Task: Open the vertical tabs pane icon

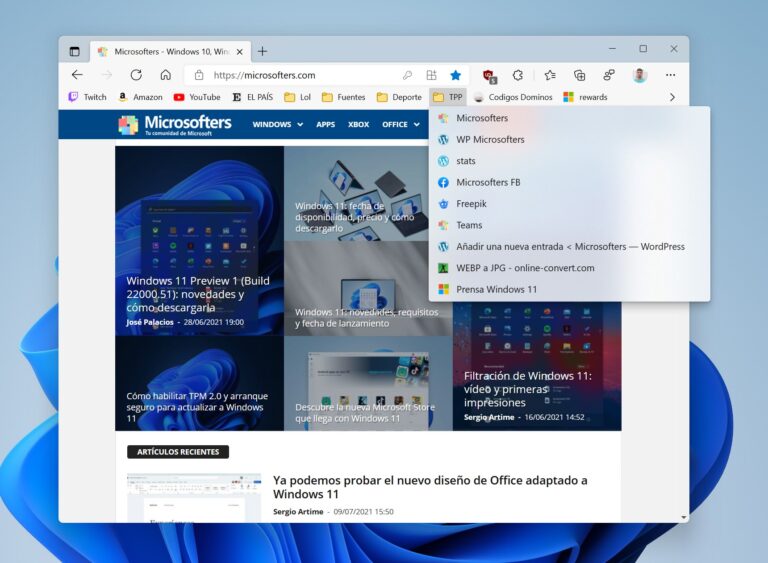Action: [x=74, y=51]
